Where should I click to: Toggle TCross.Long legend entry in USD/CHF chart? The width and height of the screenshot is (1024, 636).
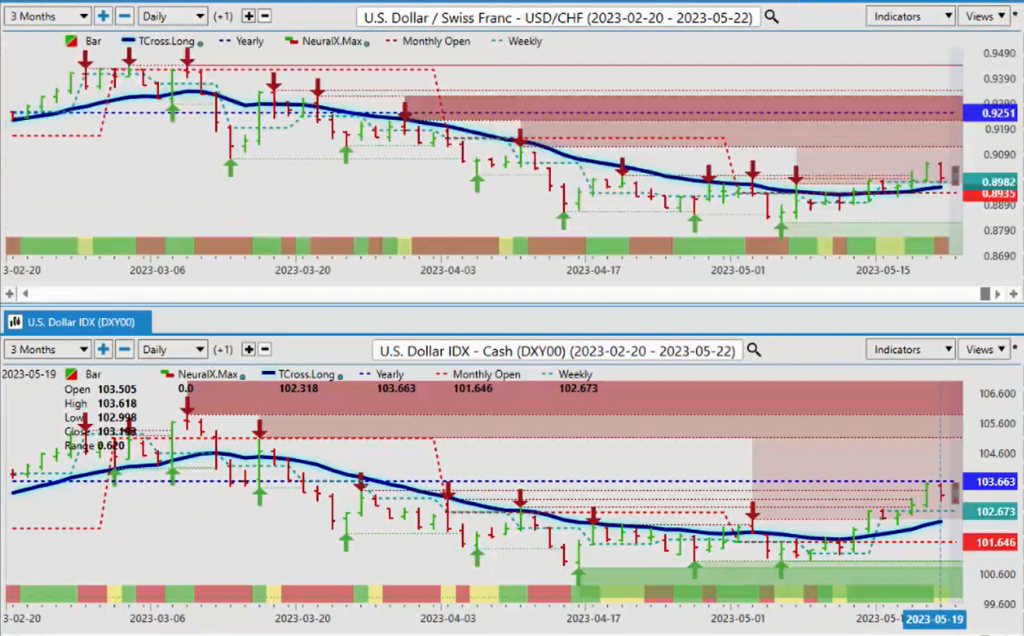162,41
